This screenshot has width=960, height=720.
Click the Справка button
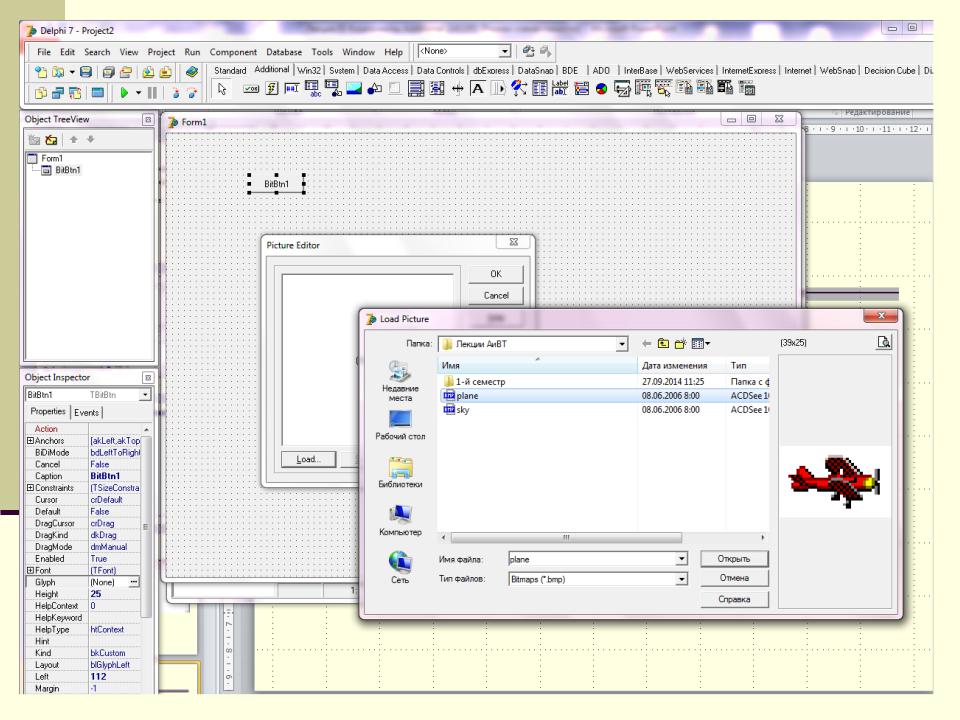(x=733, y=599)
